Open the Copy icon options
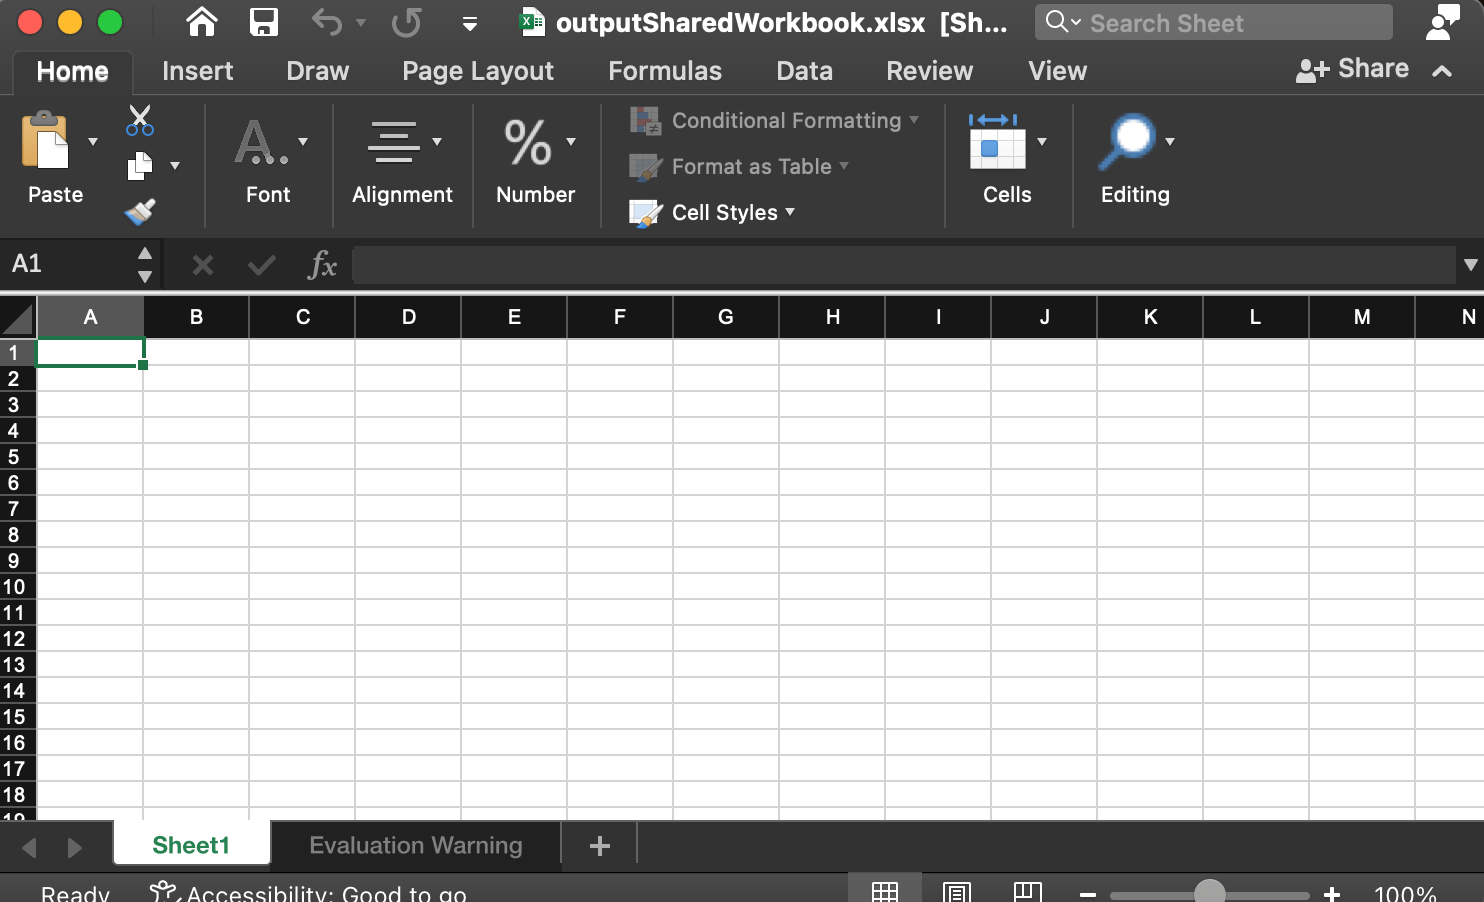The width and height of the screenshot is (1484, 902). click(x=174, y=166)
